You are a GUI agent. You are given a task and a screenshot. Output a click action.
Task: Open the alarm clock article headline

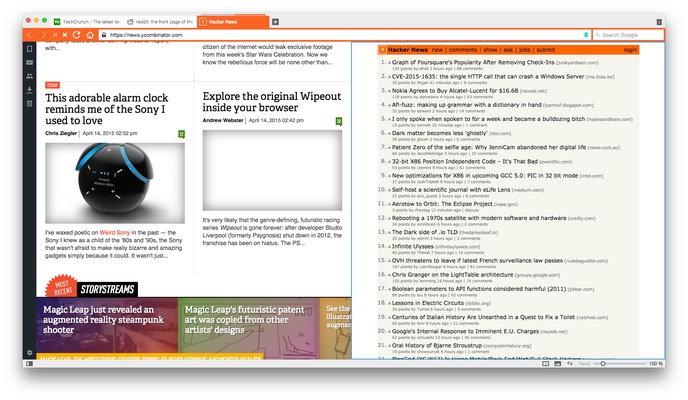click(107, 109)
